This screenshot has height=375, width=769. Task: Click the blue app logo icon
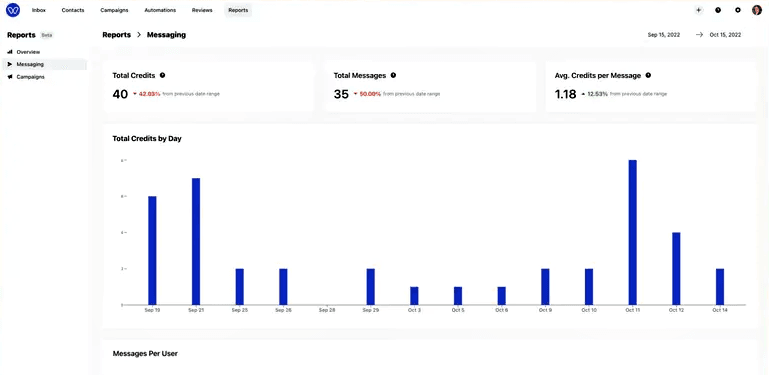point(13,10)
